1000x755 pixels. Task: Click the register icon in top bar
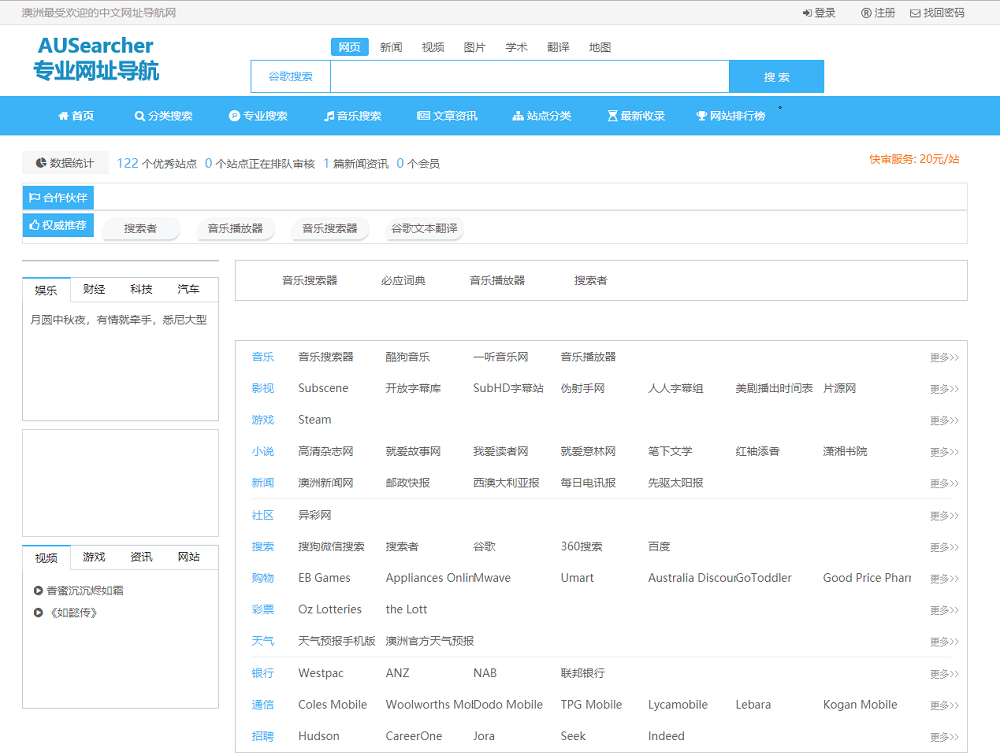[865, 13]
